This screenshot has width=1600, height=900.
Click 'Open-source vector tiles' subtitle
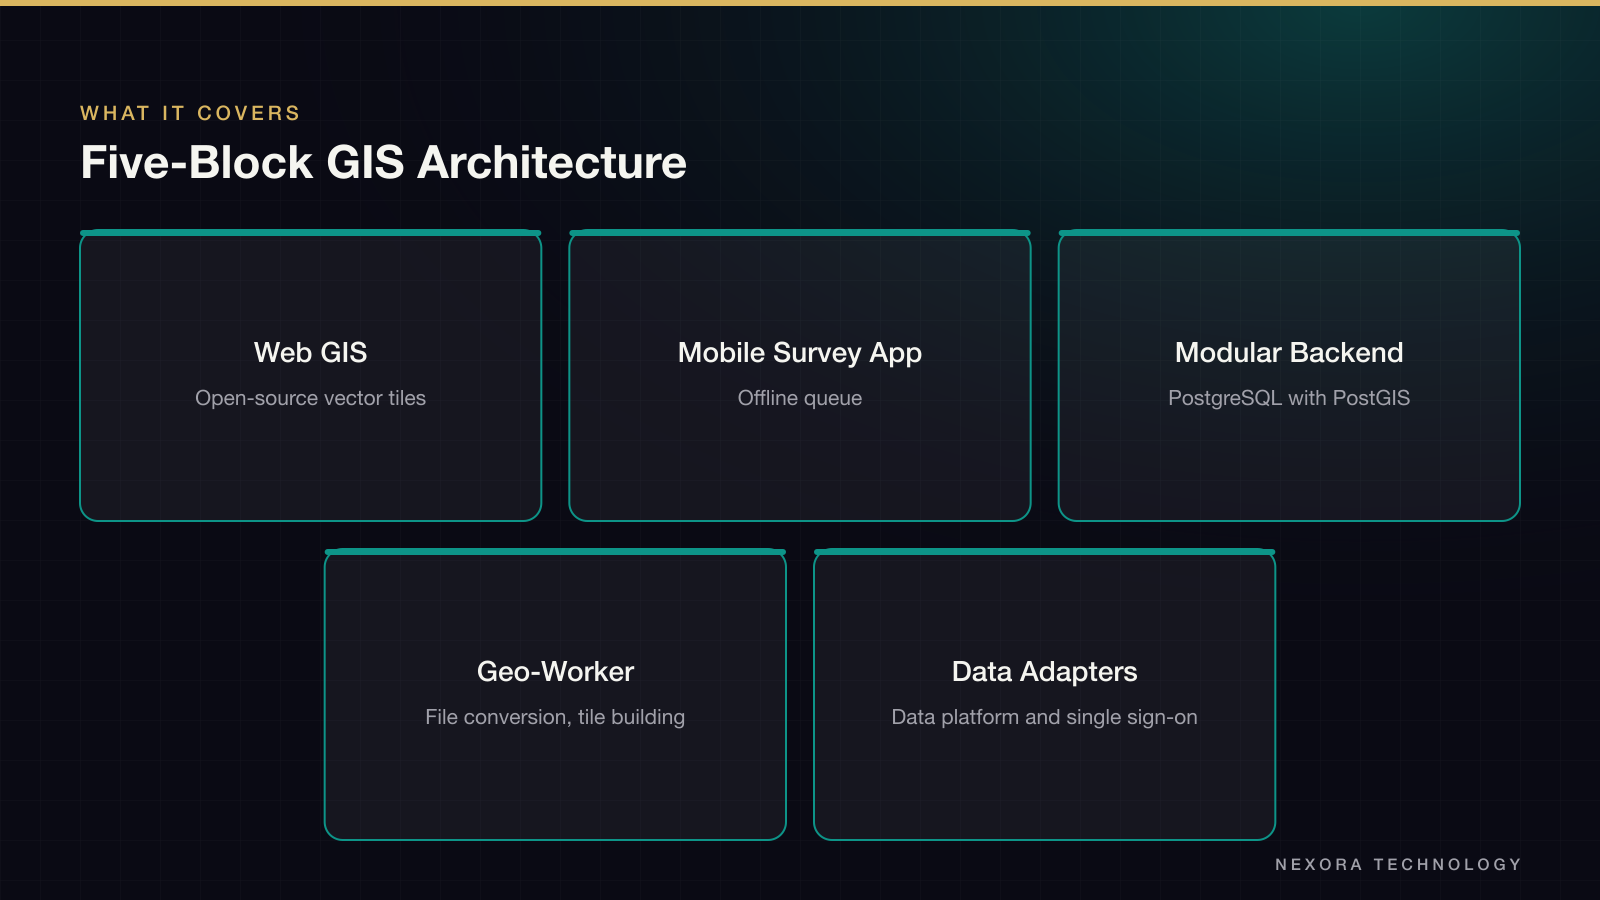tap(310, 398)
